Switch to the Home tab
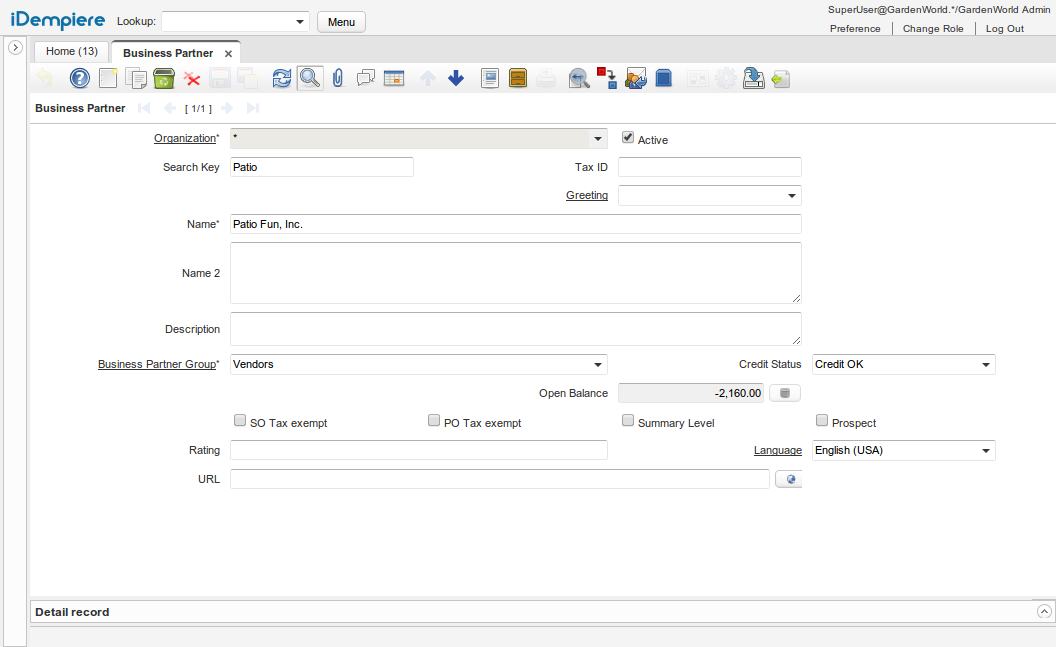Image resolution: width=1056 pixels, height=647 pixels. tap(70, 51)
